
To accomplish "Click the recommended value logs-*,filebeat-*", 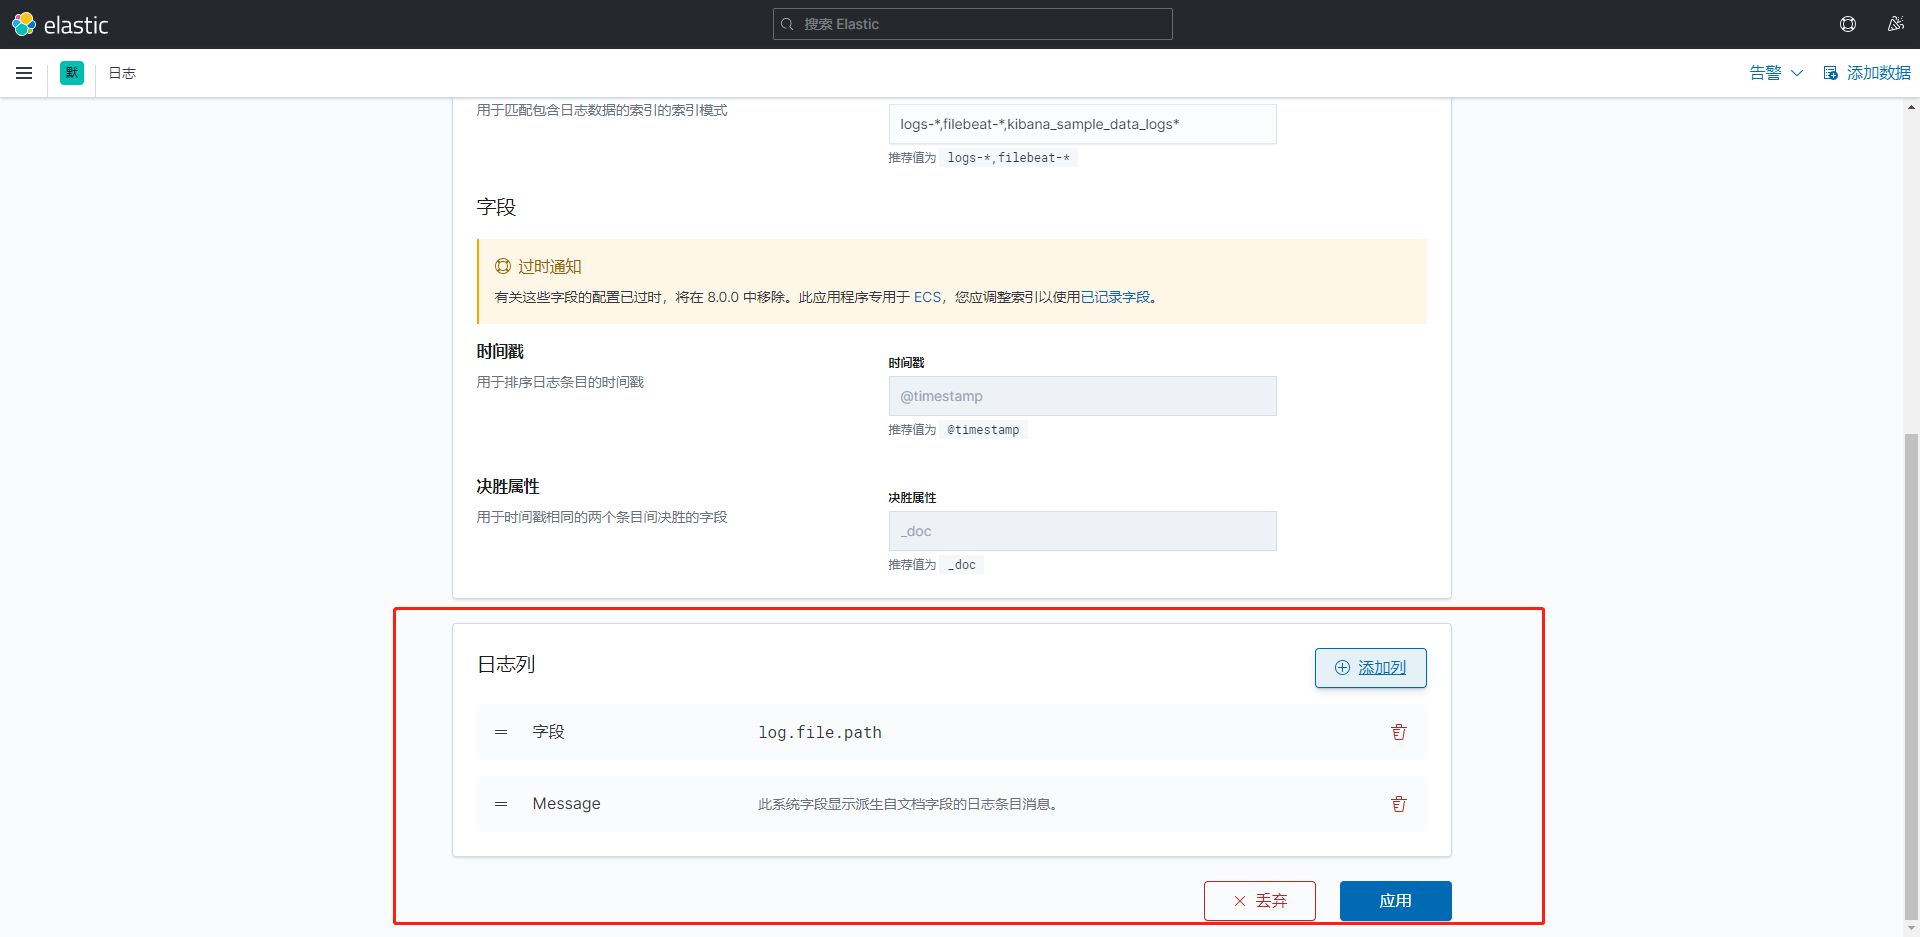I will 1008,158.
